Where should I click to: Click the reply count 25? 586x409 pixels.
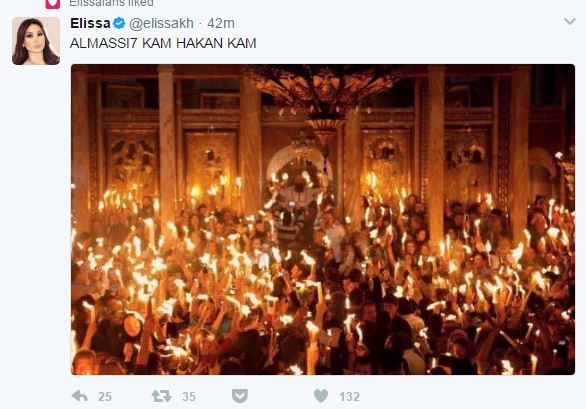point(105,397)
